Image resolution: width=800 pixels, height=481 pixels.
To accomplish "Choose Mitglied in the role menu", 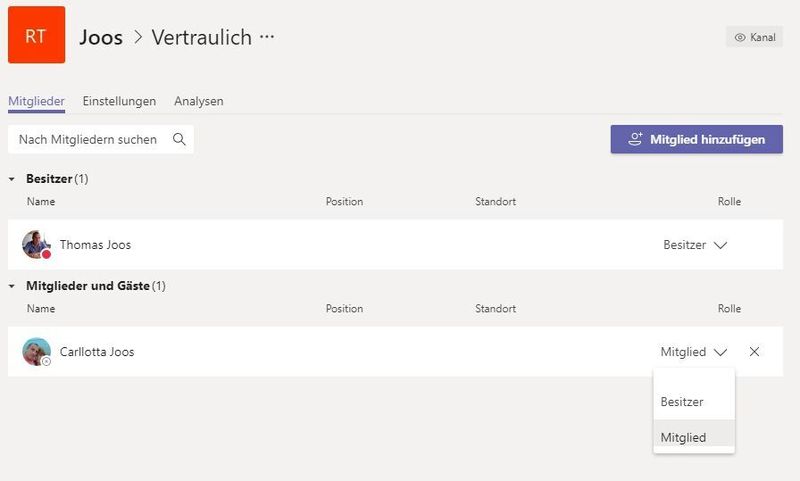I will point(683,437).
